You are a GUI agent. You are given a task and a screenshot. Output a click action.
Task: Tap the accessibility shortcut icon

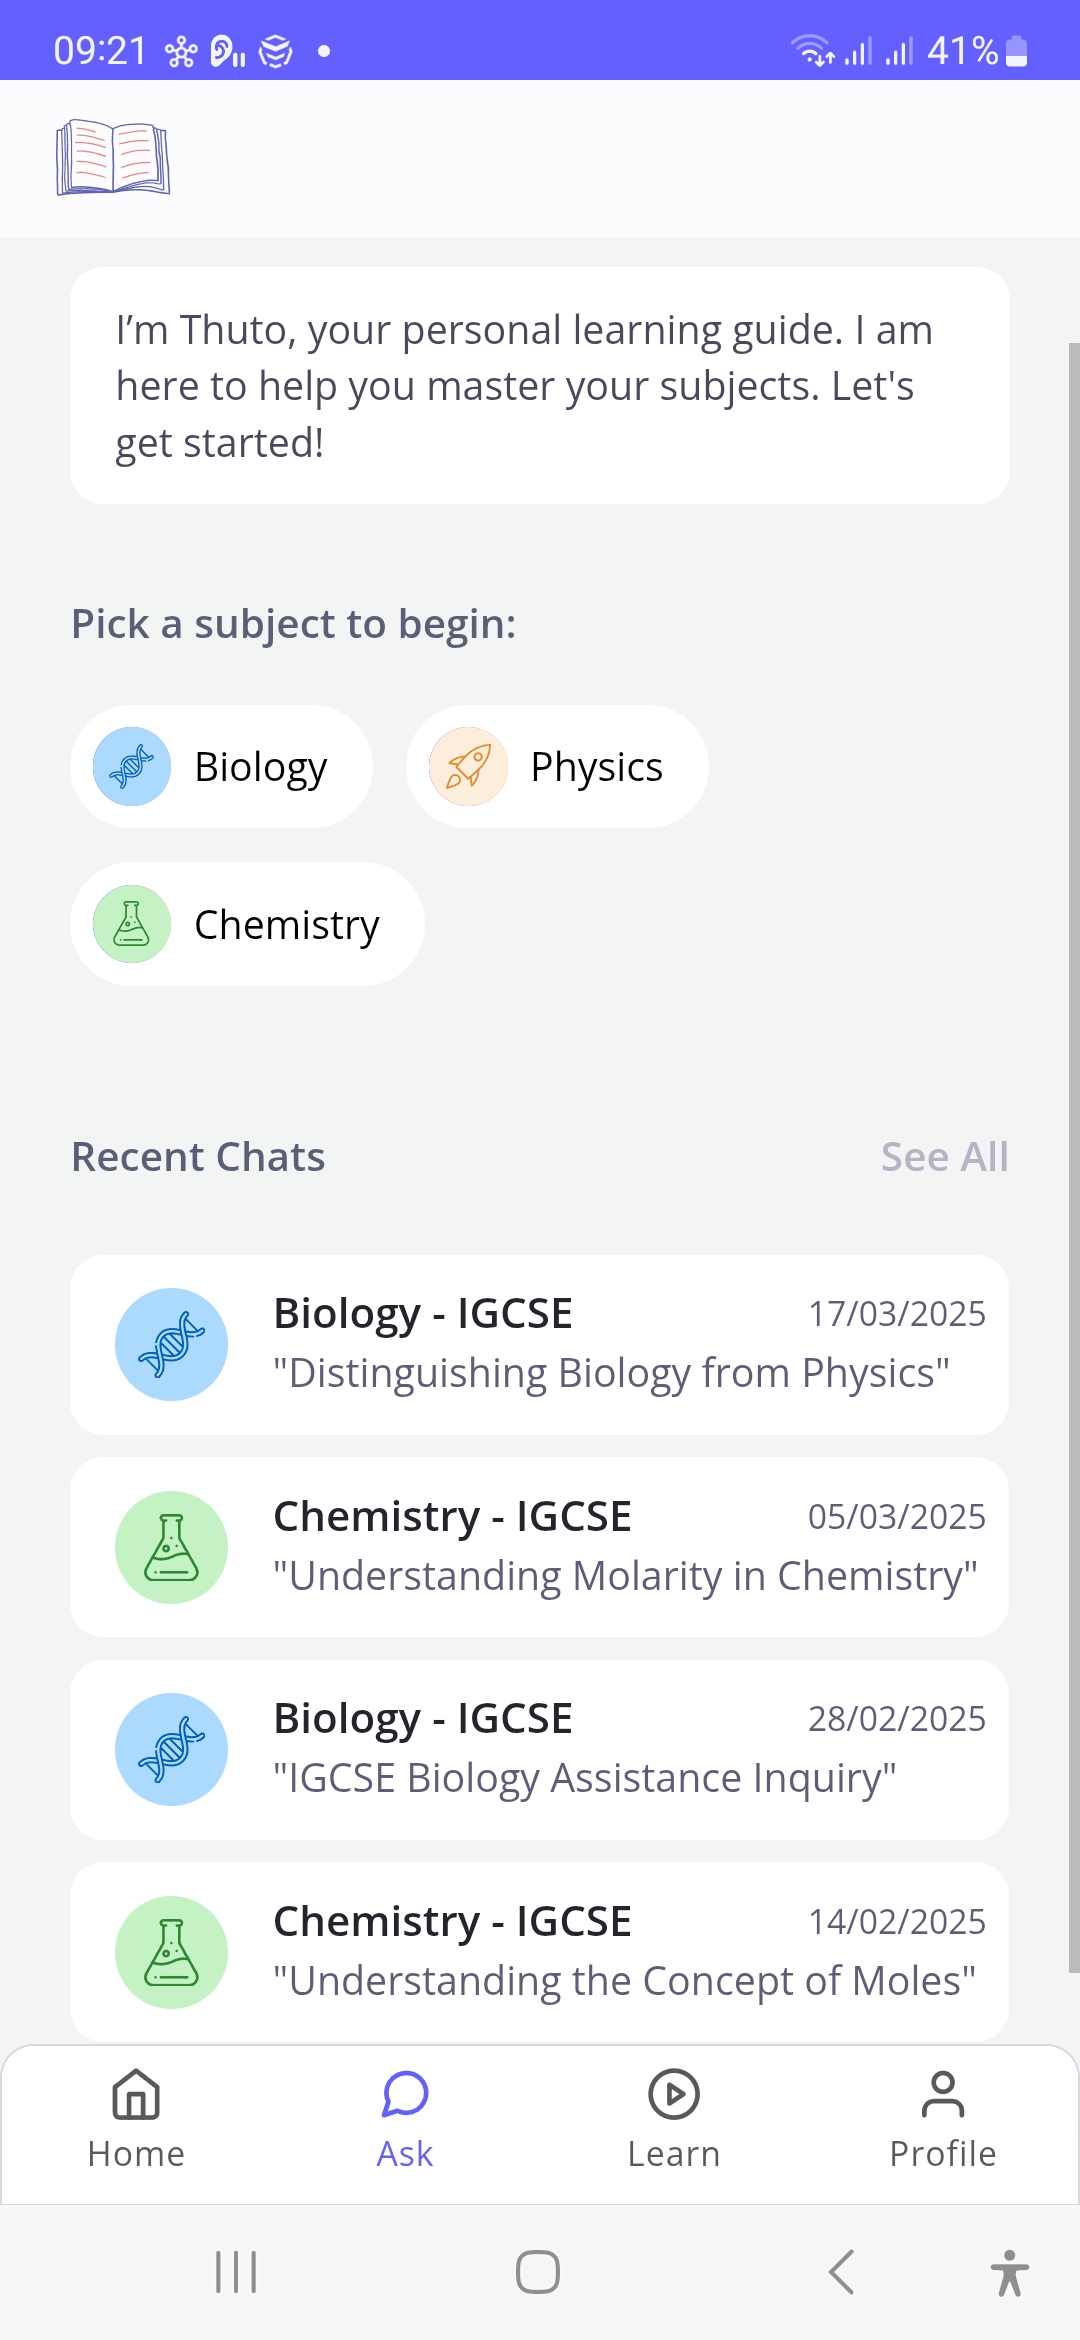tap(1010, 2272)
